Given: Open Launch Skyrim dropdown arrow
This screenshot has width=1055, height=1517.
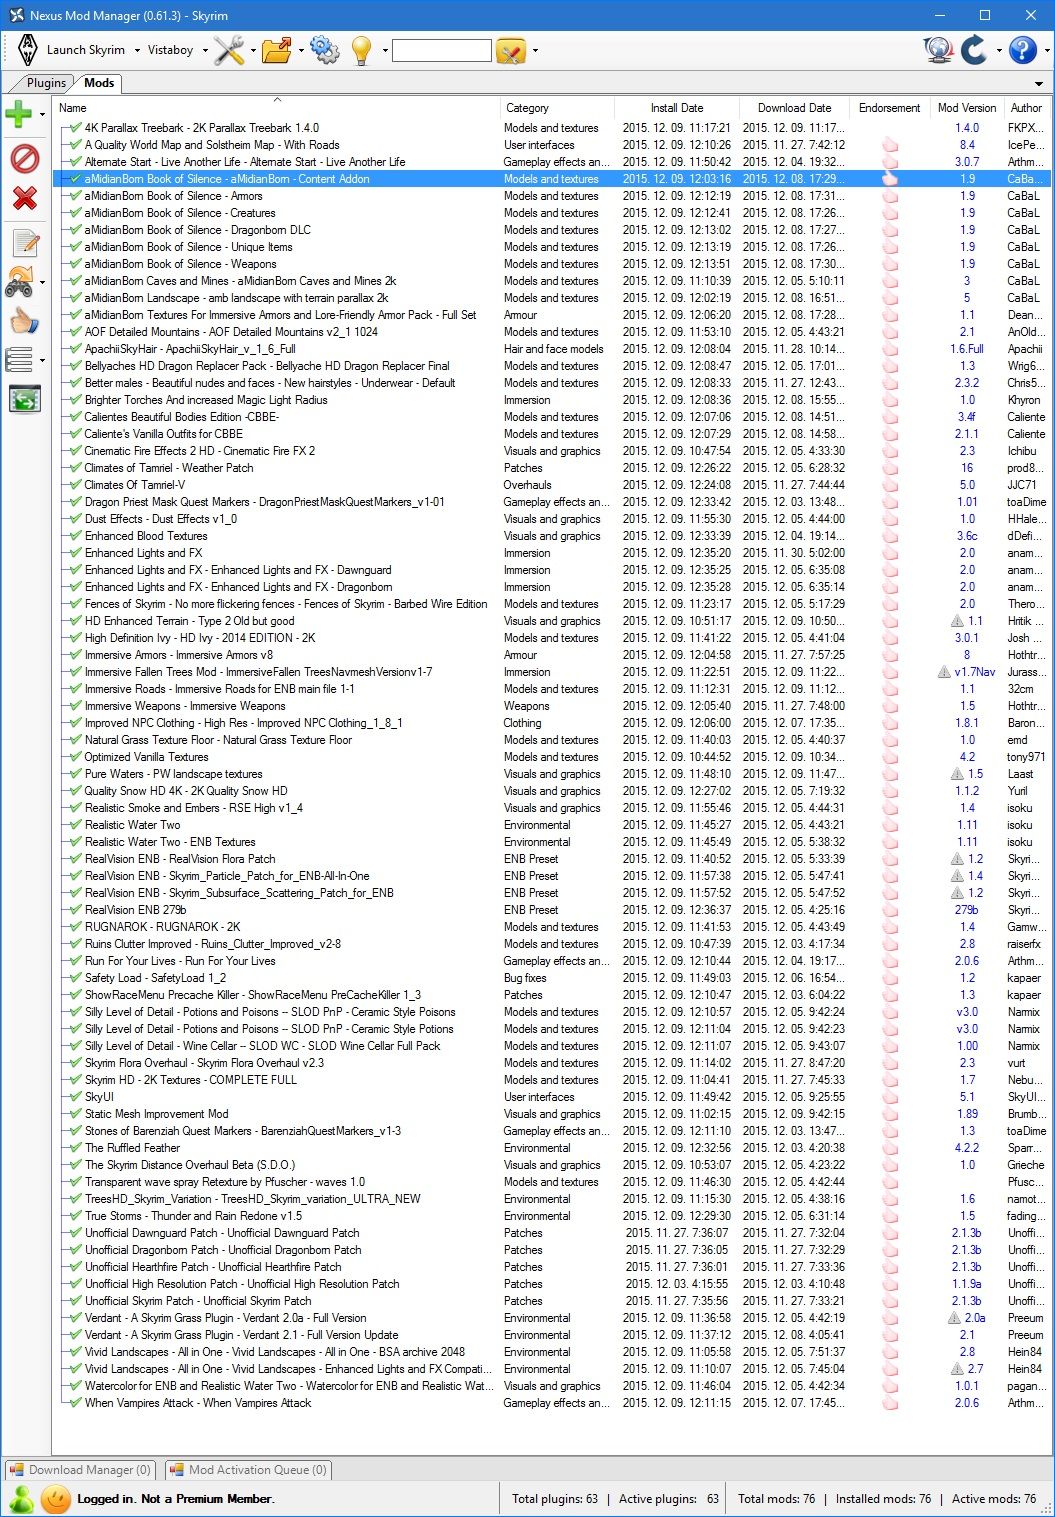Looking at the screenshot, I should click(x=137, y=51).
